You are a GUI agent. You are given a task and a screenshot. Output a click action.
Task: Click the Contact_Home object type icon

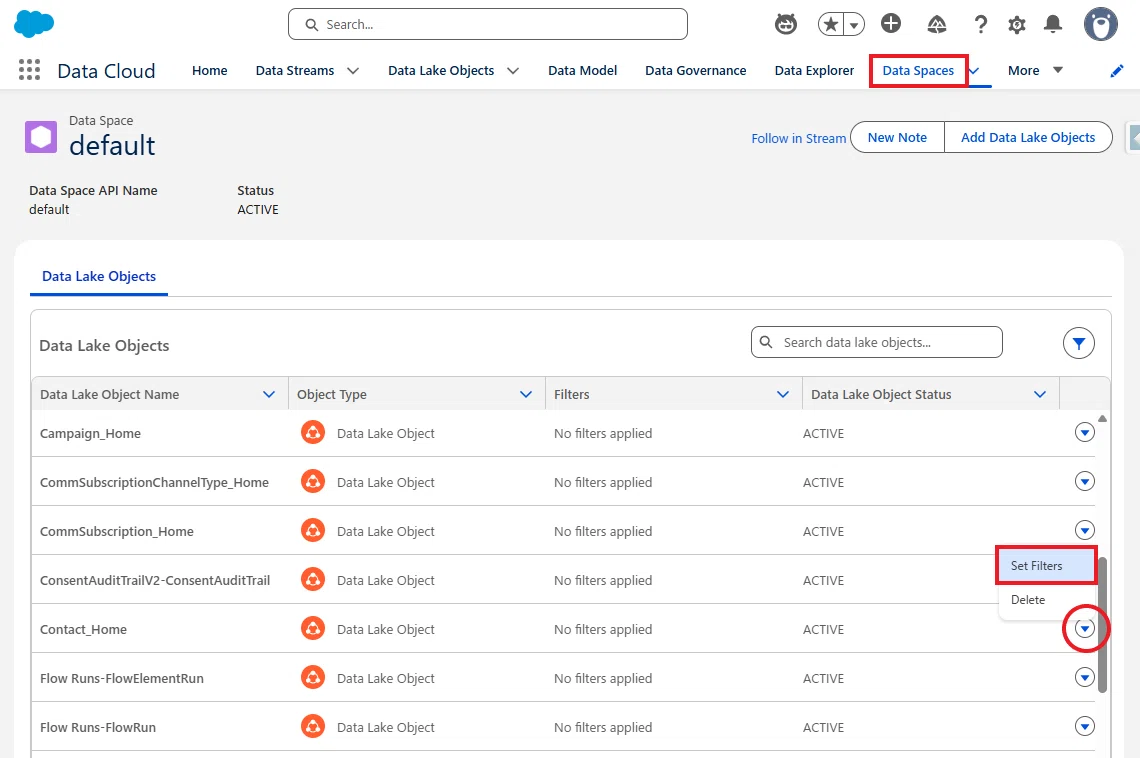point(313,629)
